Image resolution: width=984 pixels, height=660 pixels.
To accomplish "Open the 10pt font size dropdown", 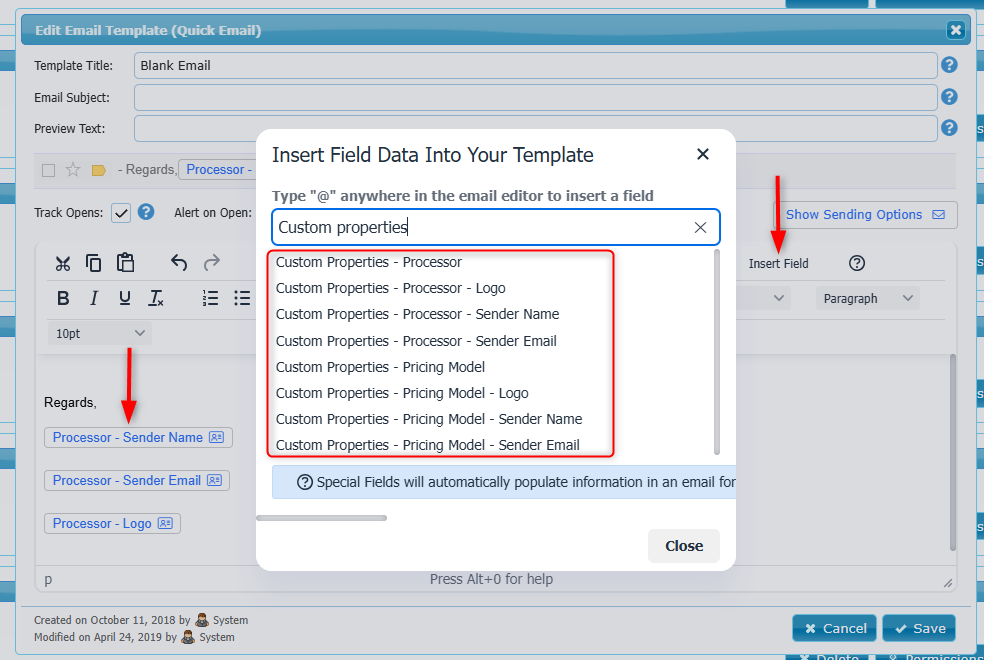I will coord(99,333).
